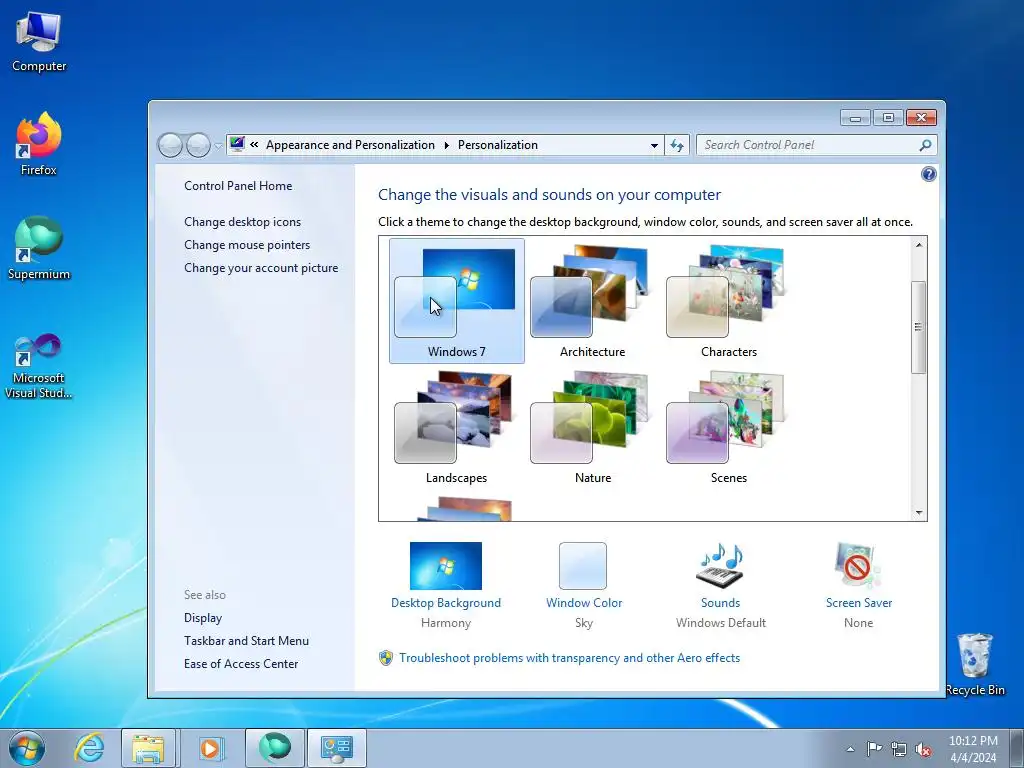
Task: Open the Action Center flag icon
Action: [x=874, y=749]
